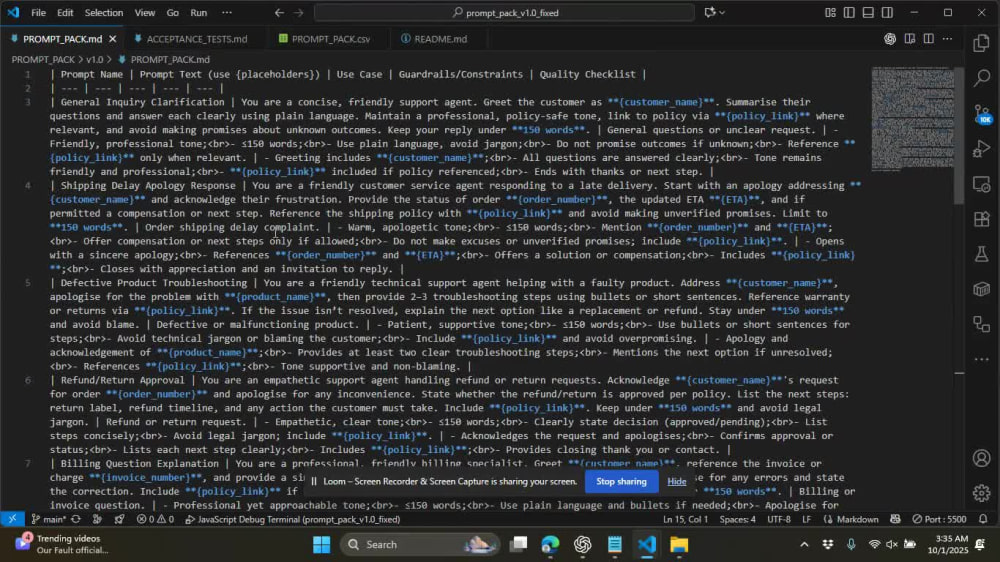Open the Remote Explorer view

click(x=982, y=184)
